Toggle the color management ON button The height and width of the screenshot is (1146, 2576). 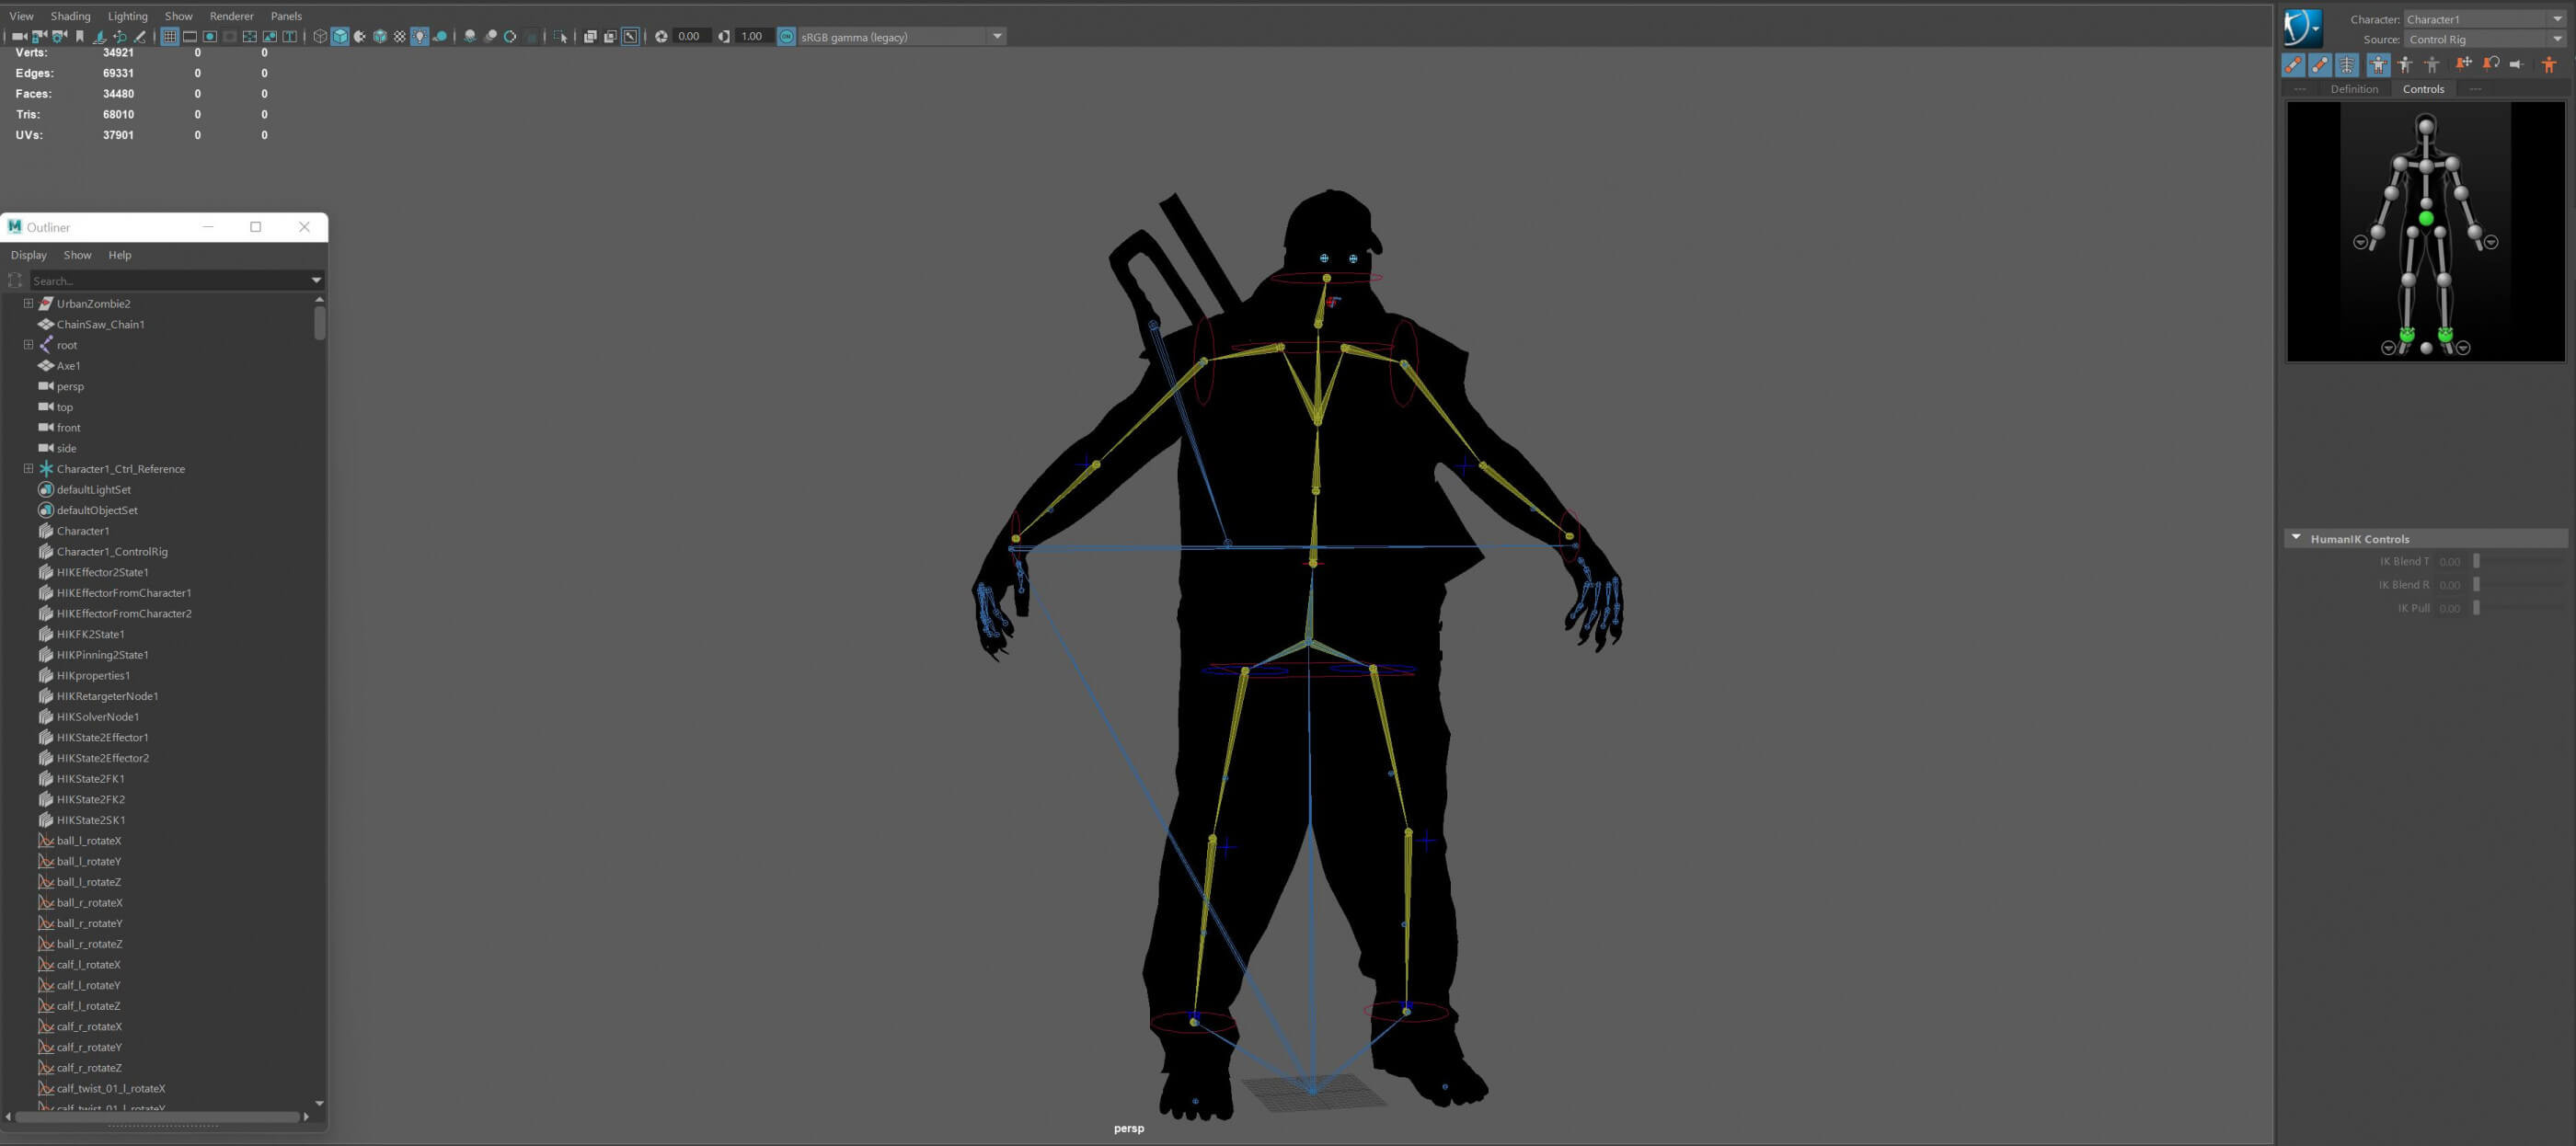coord(786,37)
